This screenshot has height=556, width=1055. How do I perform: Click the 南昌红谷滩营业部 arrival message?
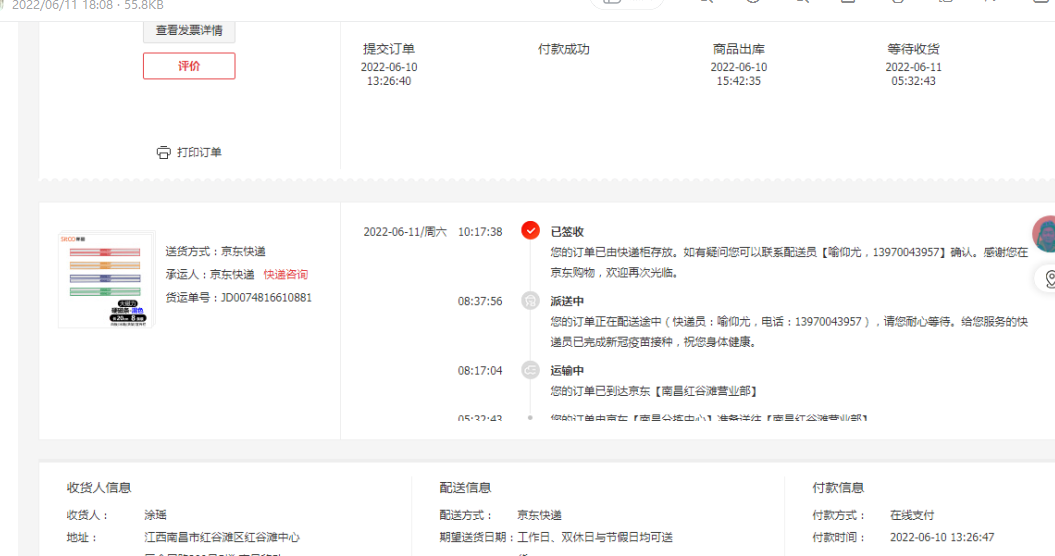click(654, 390)
